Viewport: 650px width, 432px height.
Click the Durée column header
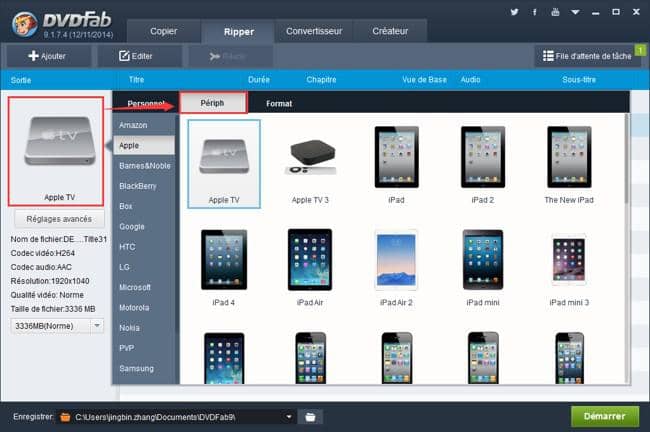(259, 80)
